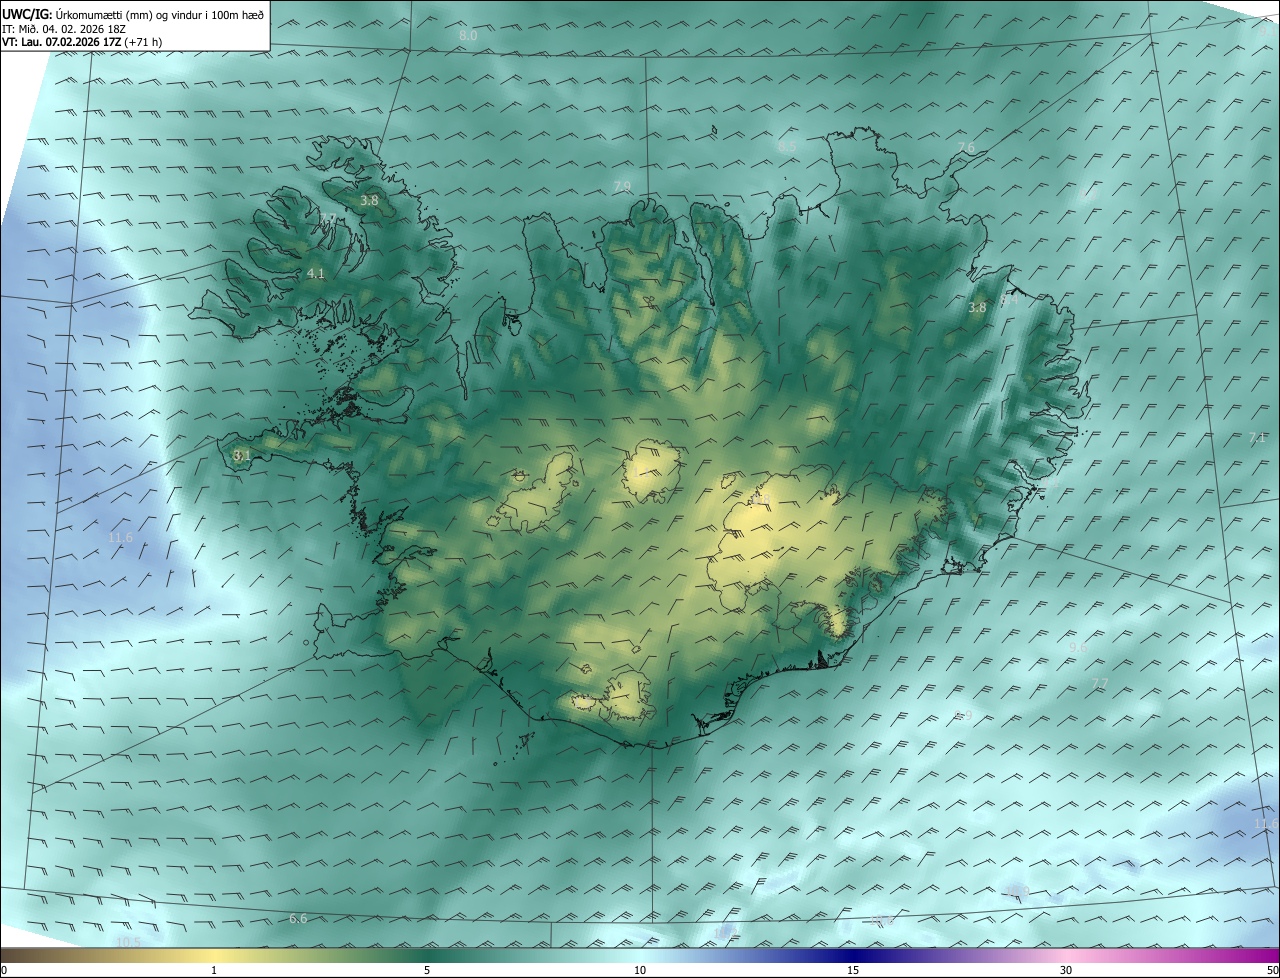
Task: Click the 10.5 value label on the map
Action: pyautogui.click(x=128, y=942)
